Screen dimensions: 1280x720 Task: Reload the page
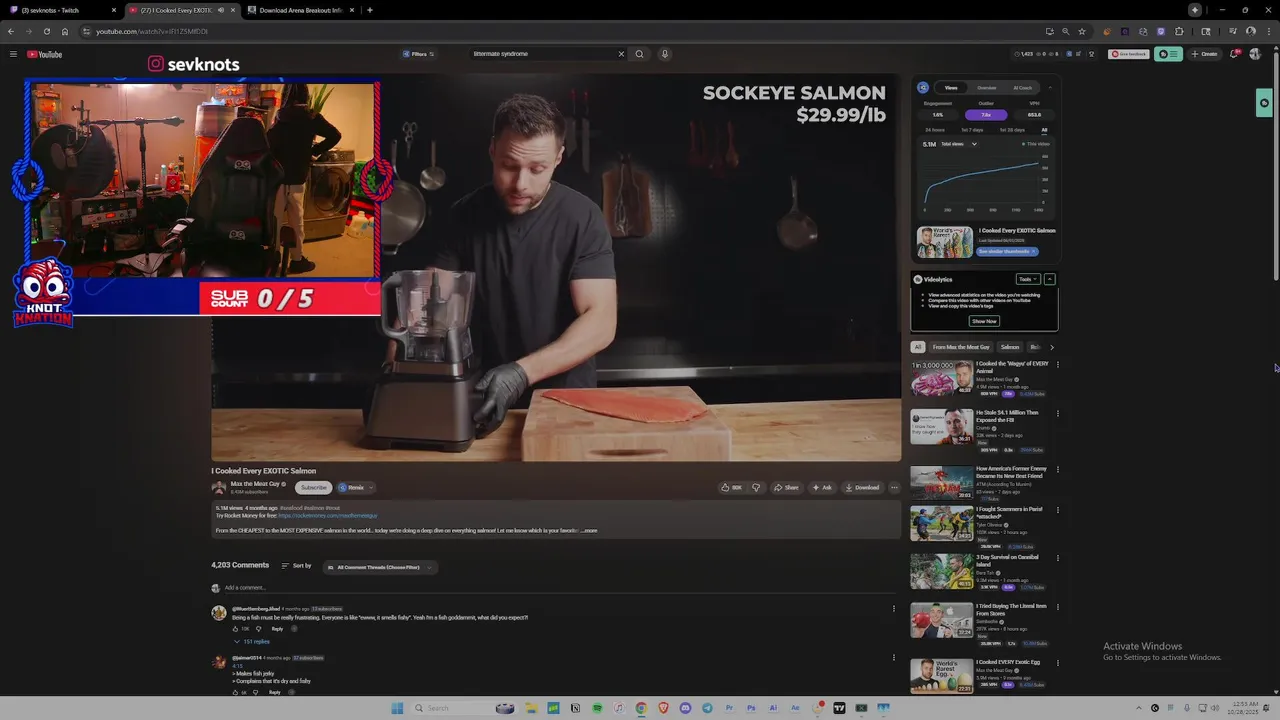(x=46, y=31)
